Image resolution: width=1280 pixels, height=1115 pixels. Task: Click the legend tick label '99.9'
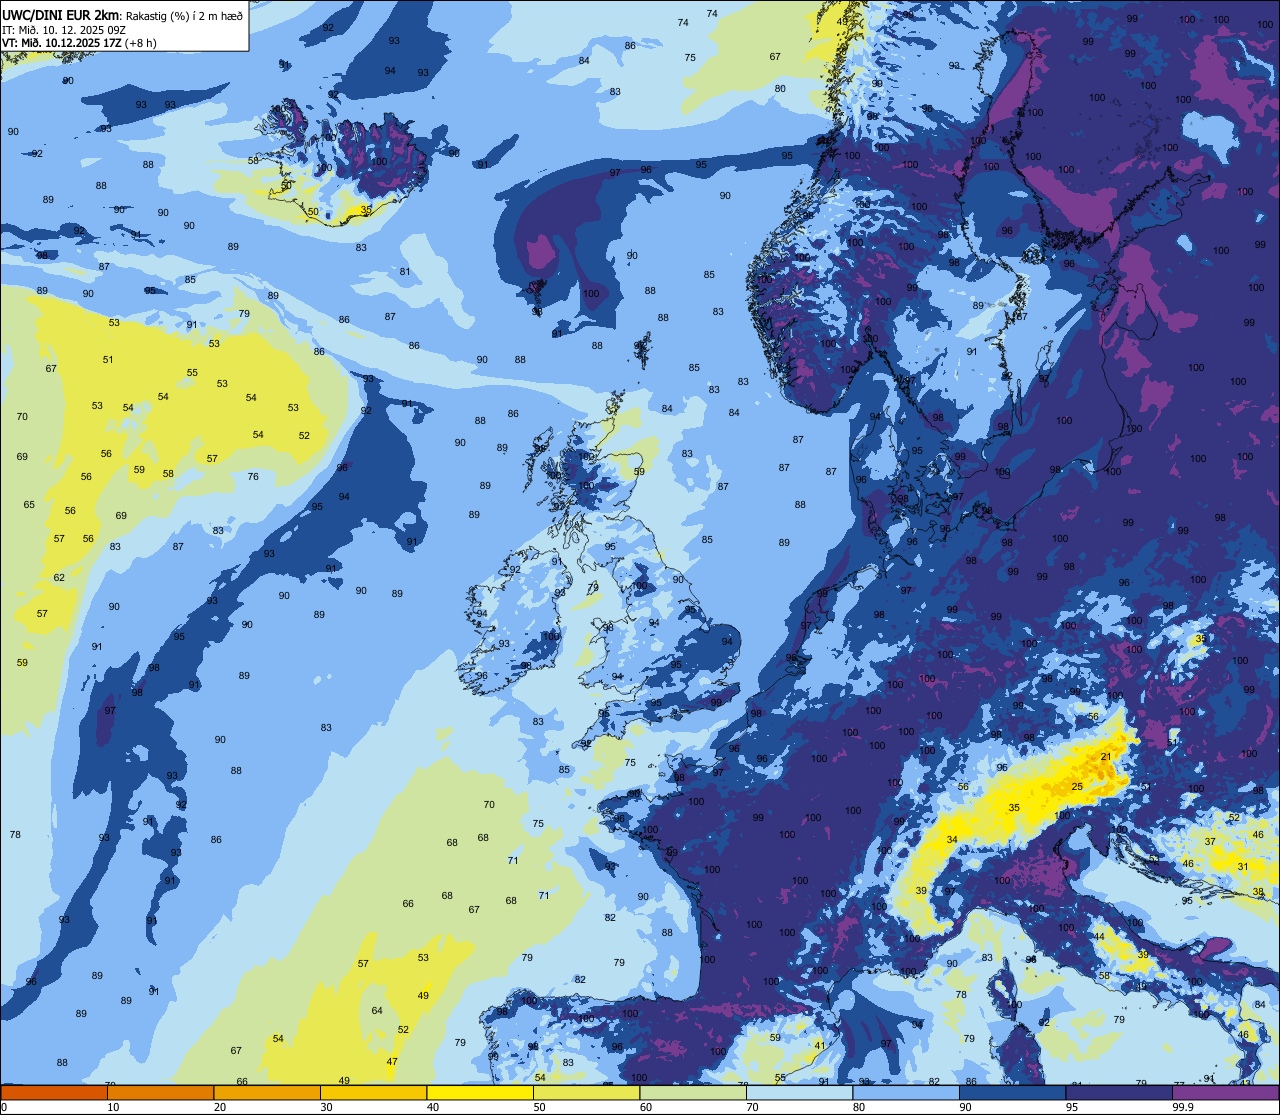click(1183, 1107)
